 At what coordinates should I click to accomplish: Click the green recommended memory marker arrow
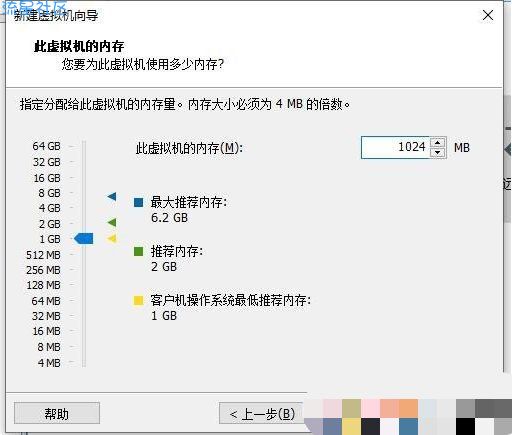(x=112, y=222)
